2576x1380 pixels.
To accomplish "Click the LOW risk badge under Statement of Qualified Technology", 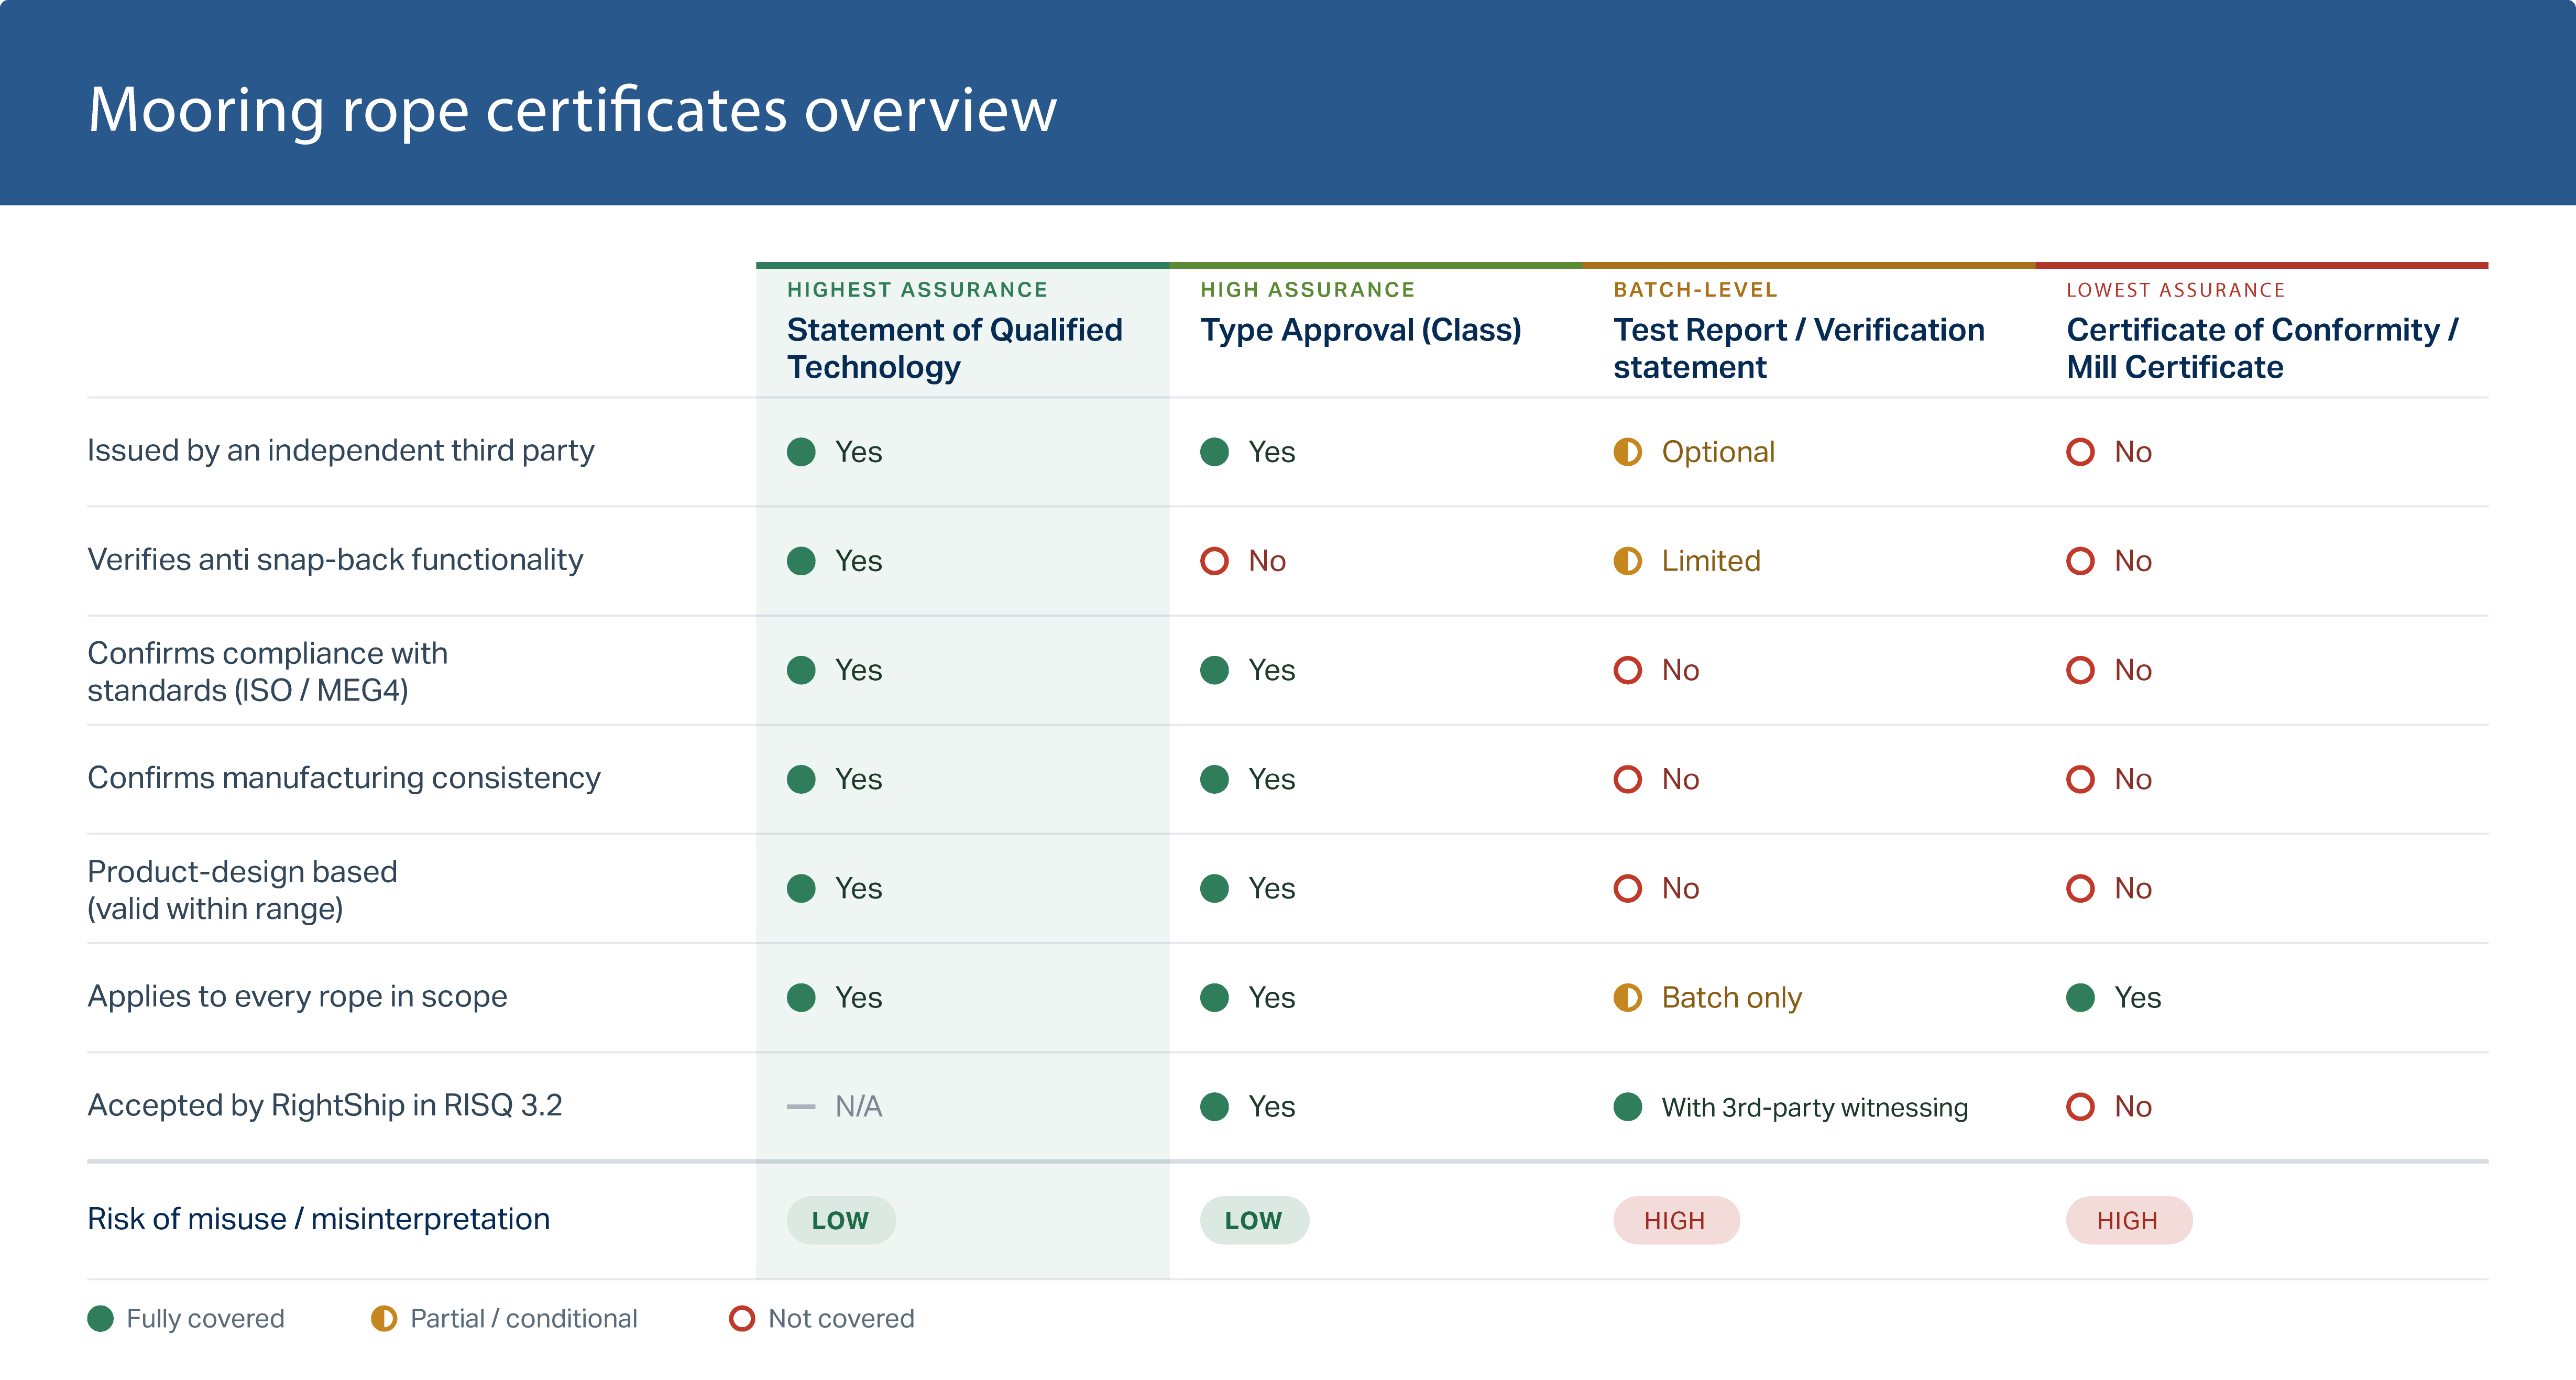I will point(840,1220).
